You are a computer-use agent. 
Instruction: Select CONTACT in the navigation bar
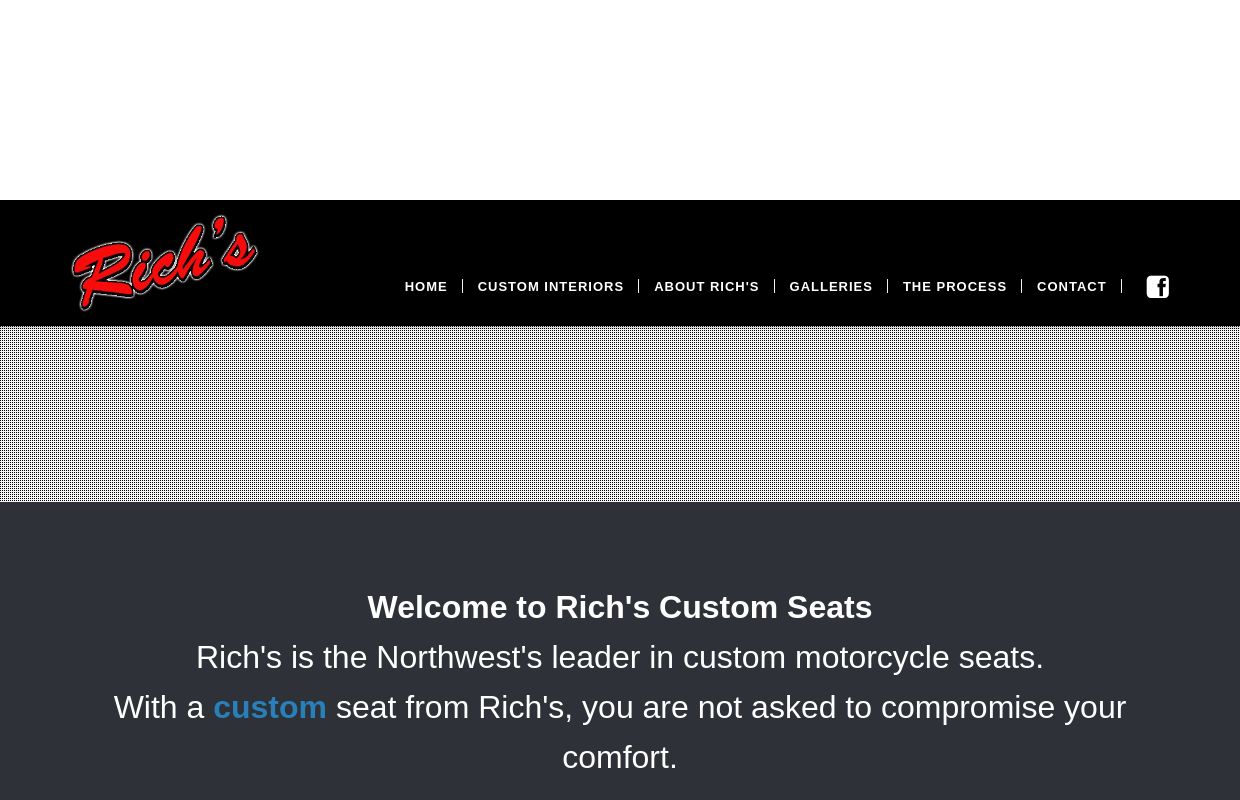(1071, 286)
